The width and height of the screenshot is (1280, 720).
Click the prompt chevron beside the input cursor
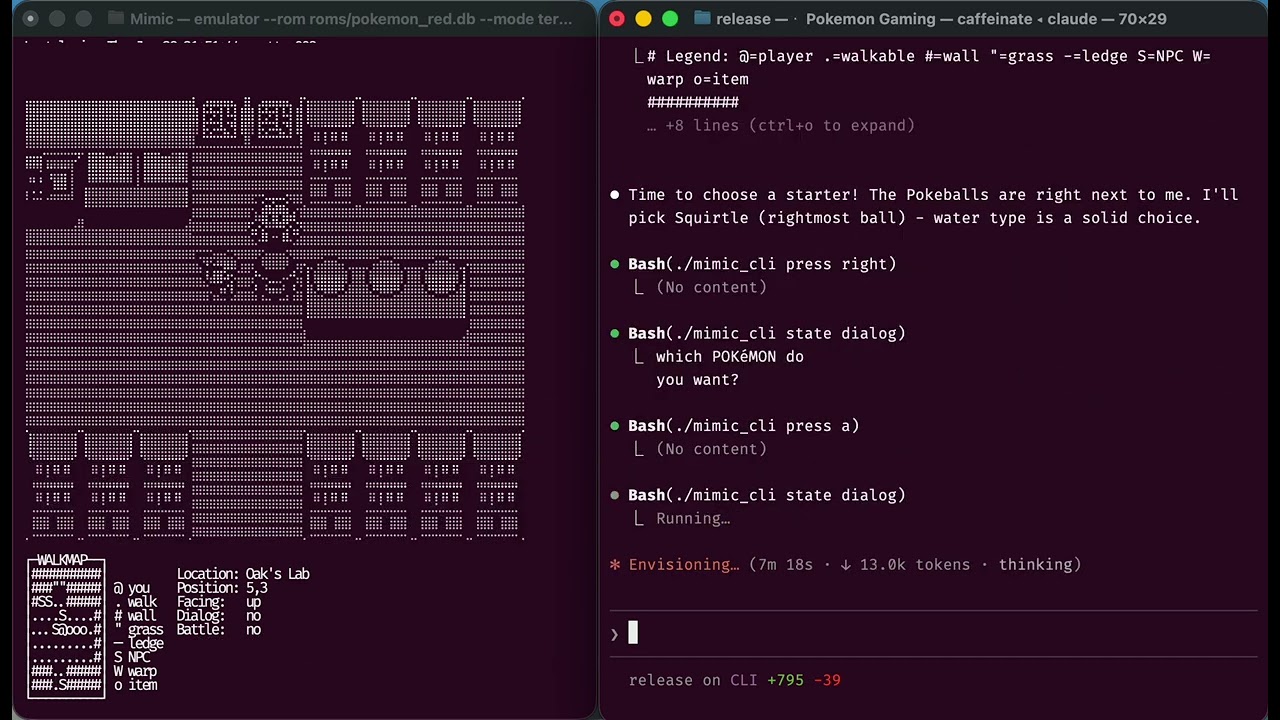coord(615,634)
